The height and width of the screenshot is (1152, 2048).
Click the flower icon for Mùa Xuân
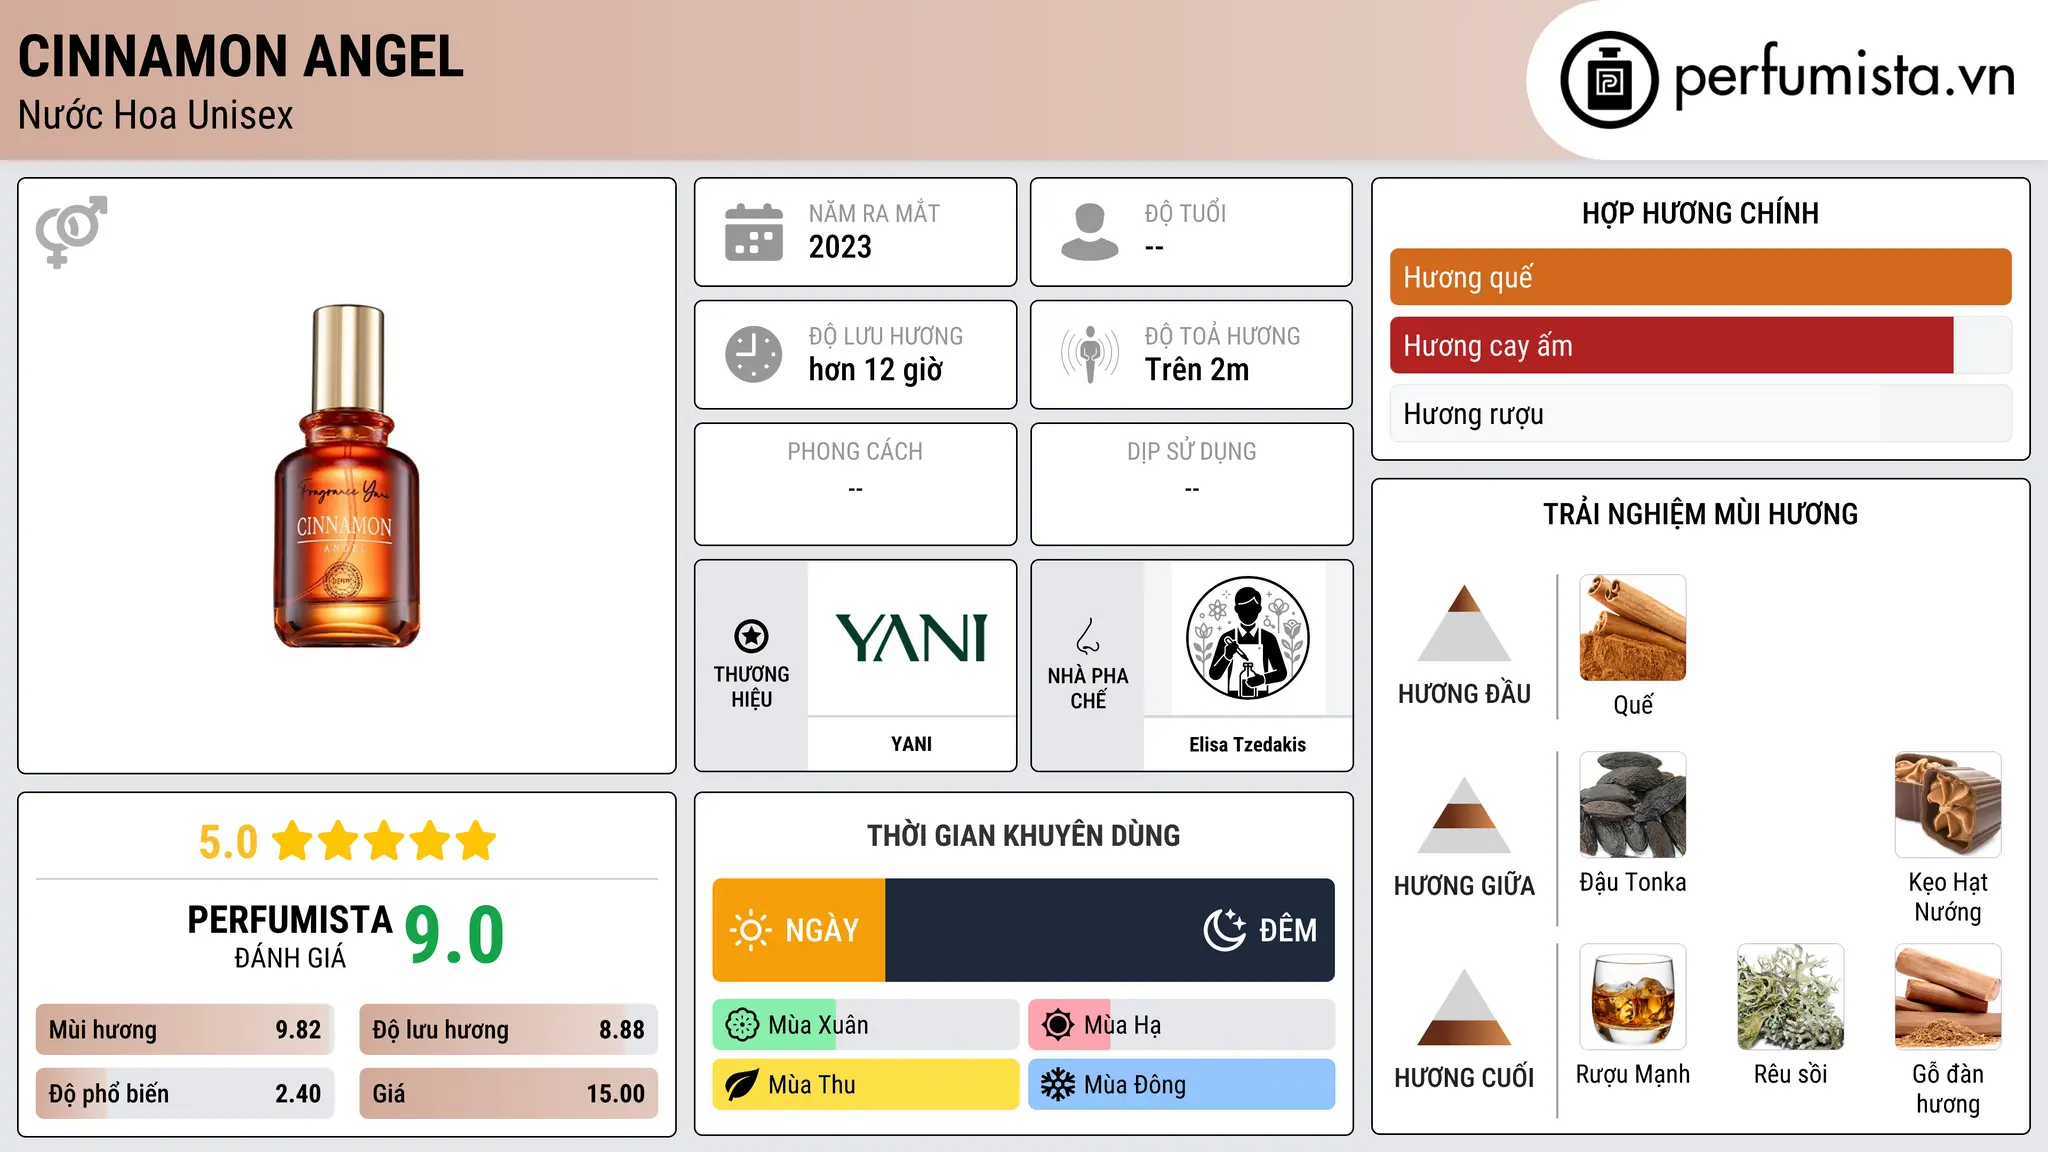click(x=742, y=1025)
